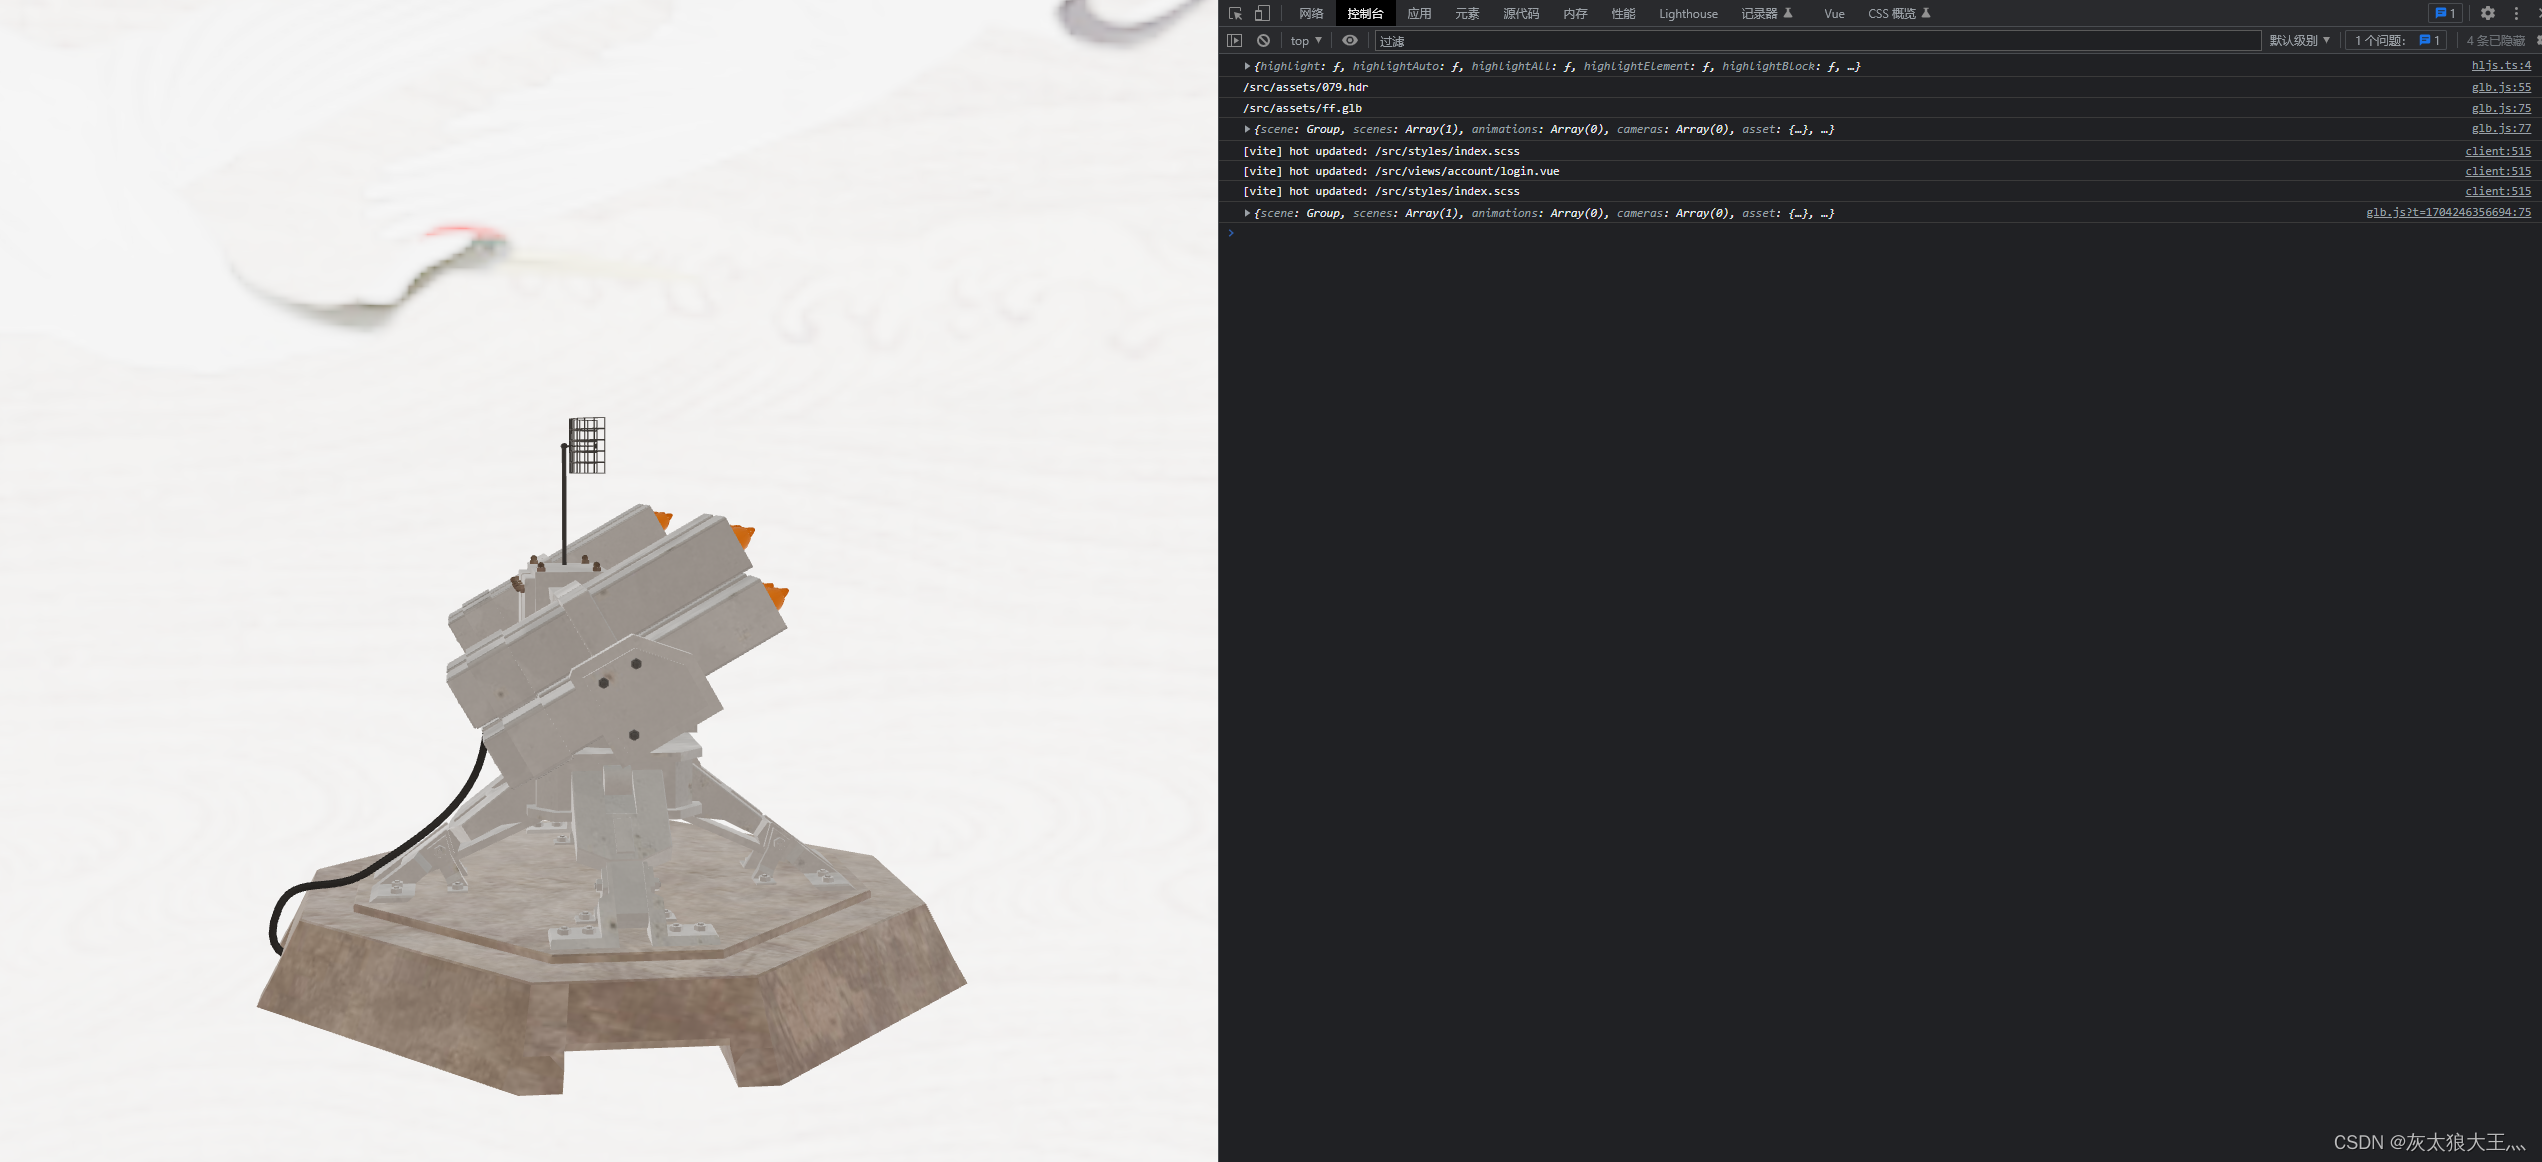Screen dimensions: 2542x1162
Task: Open DevTools settings gear
Action: click(x=2488, y=13)
